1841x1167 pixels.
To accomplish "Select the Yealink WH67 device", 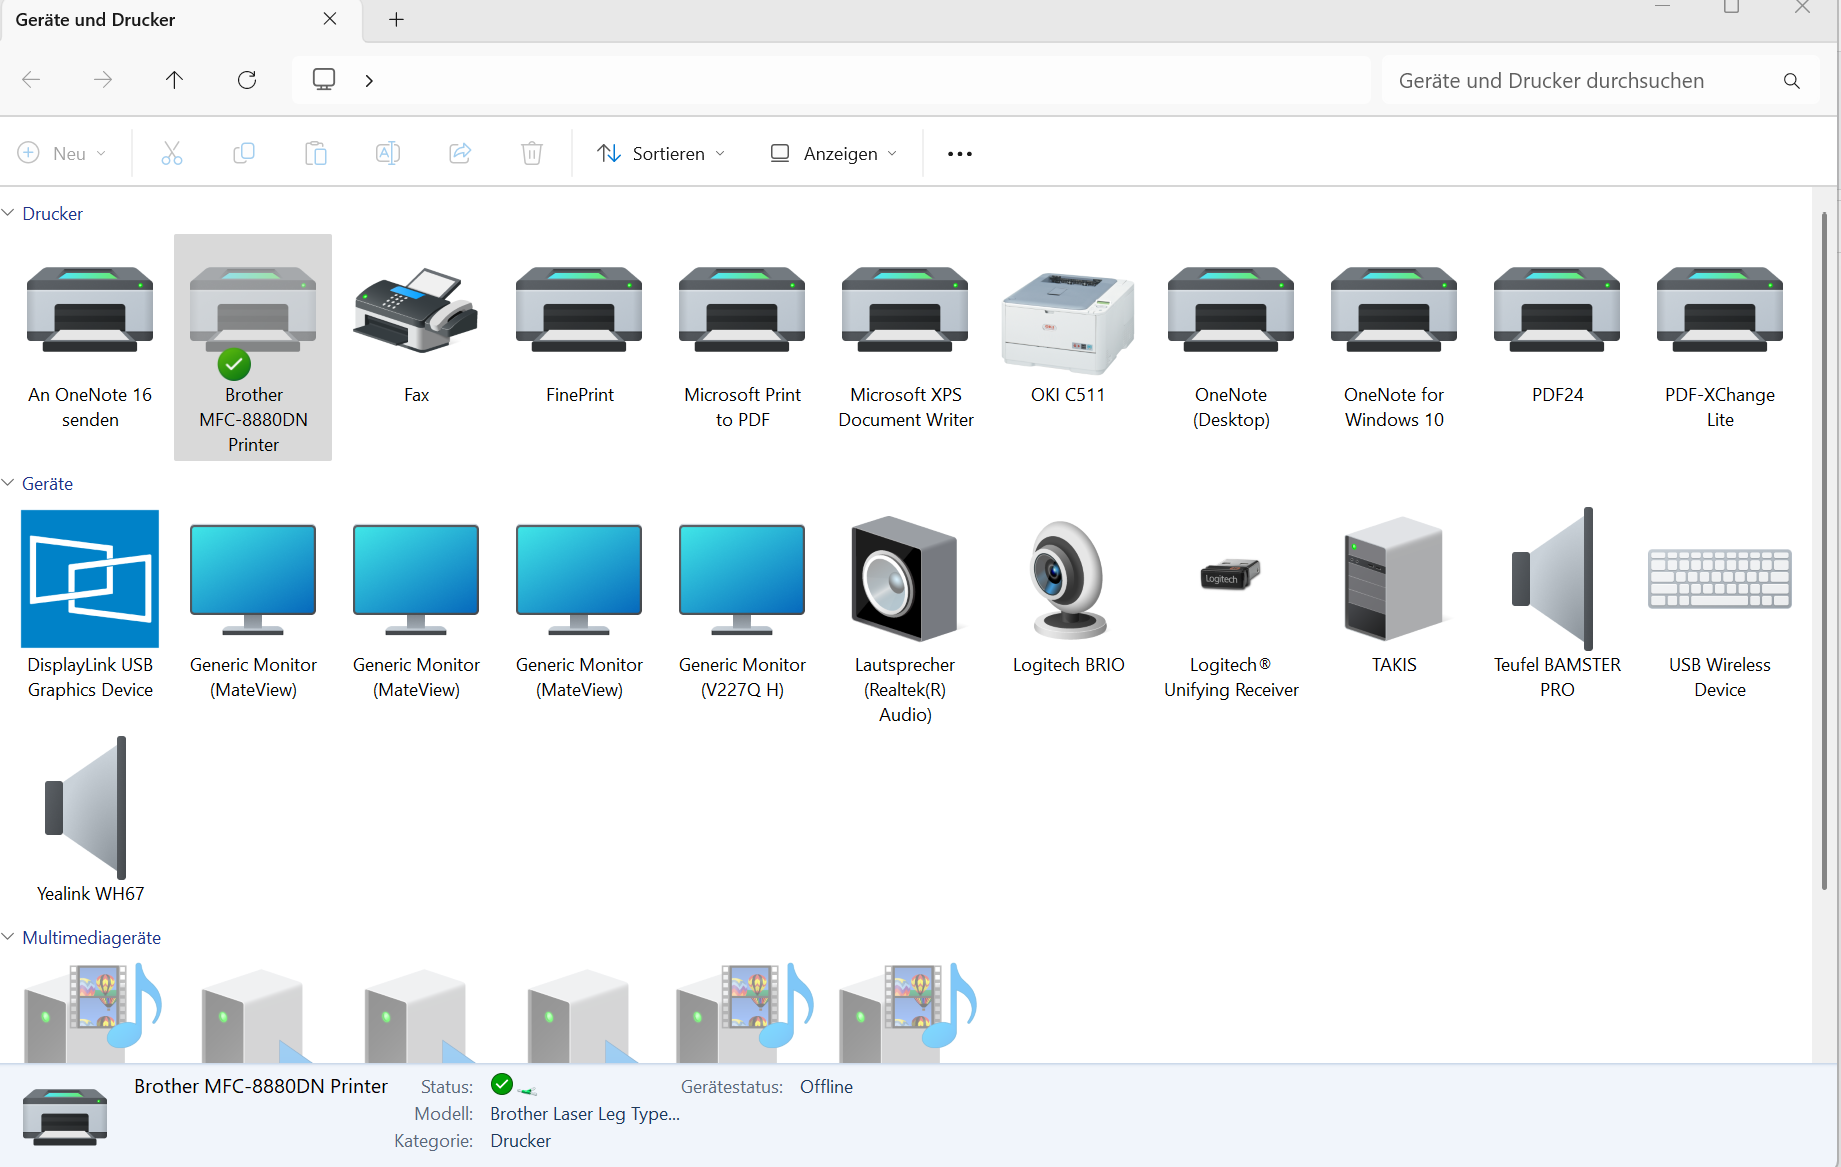I will point(89,810).
